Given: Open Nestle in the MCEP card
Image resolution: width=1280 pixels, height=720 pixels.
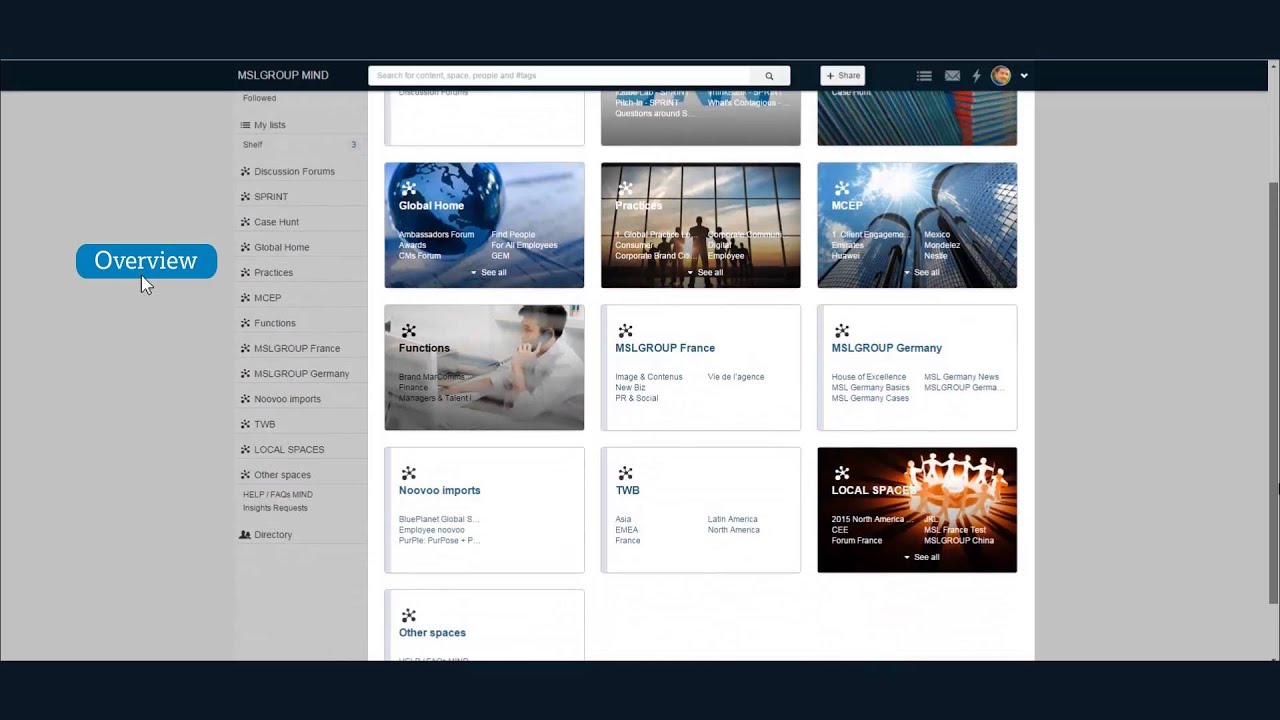Looking at the screenshot, I should pos(936,256).
